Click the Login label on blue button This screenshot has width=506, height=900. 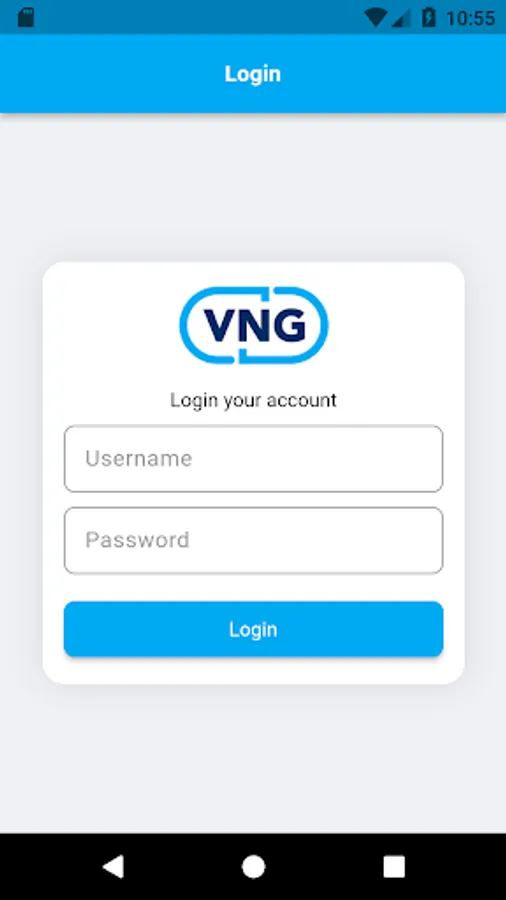click(x=253, y=630)
